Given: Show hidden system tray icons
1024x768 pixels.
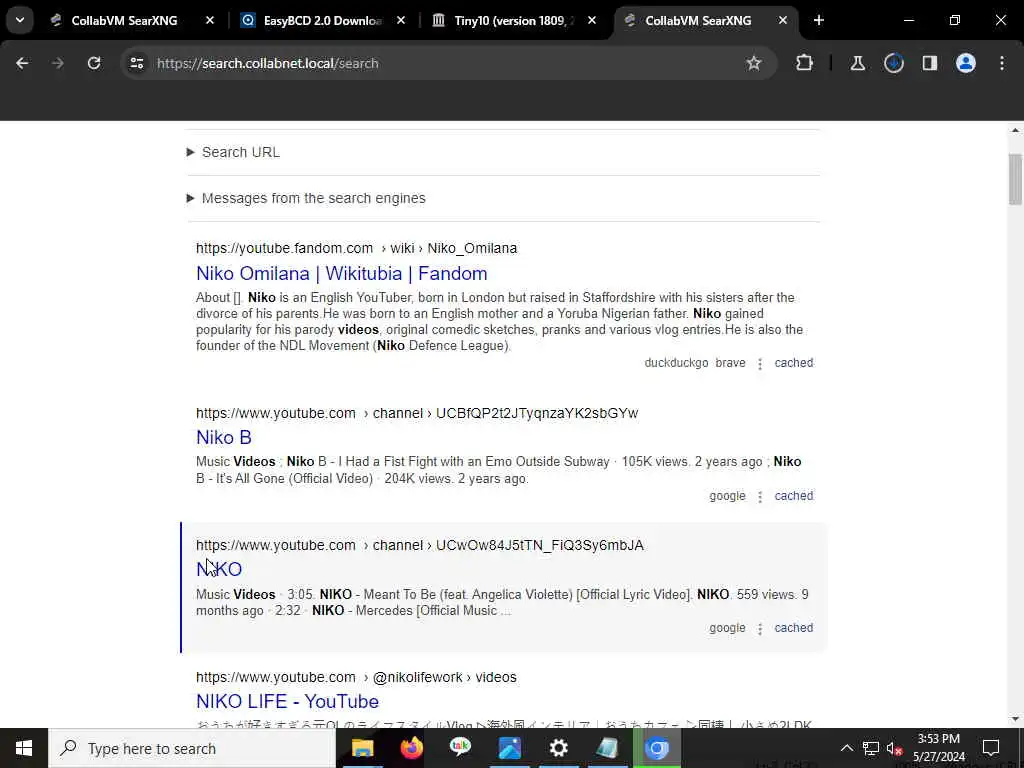Looking at the screenshot, I should pyautogui.click(x=847, y=748).
